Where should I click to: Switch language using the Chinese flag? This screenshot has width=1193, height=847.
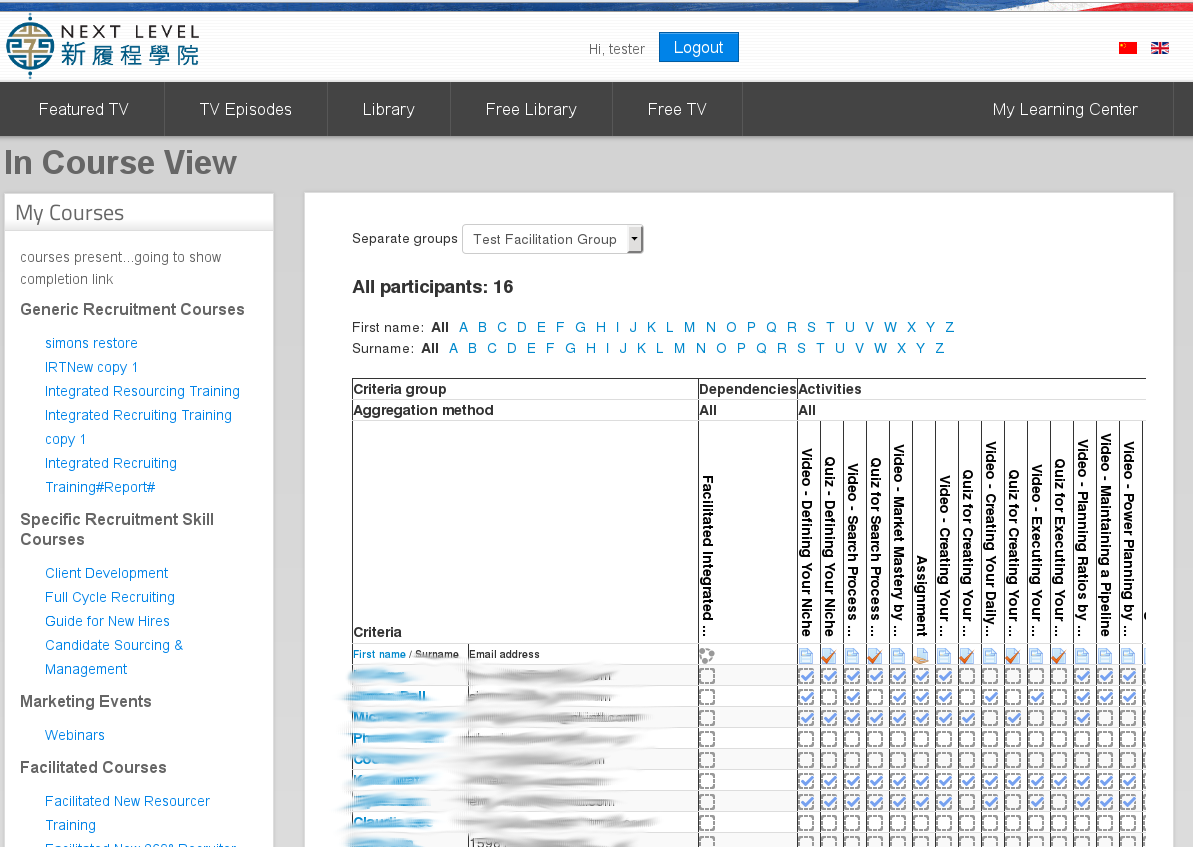click(x=1128, y=48)
